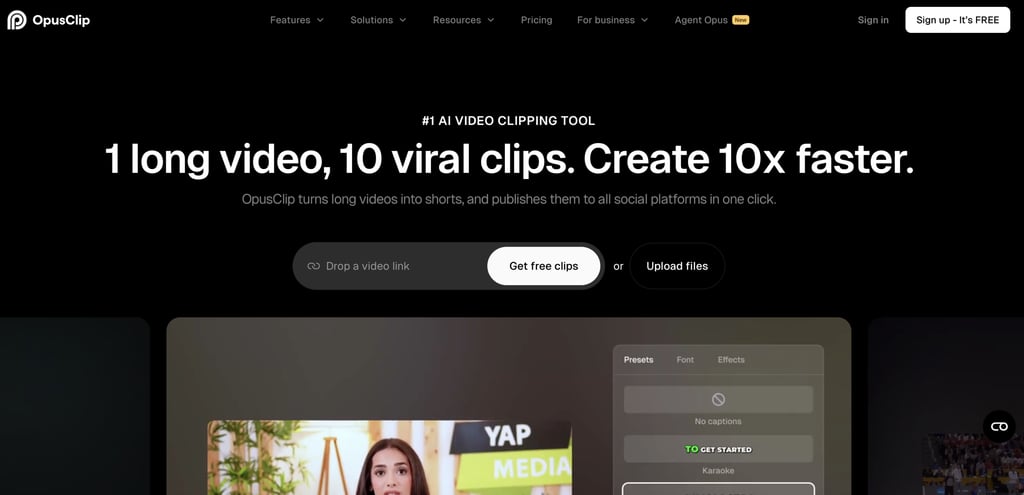
Task: Go to the Pricing page
Action: [x=536, y=20]
